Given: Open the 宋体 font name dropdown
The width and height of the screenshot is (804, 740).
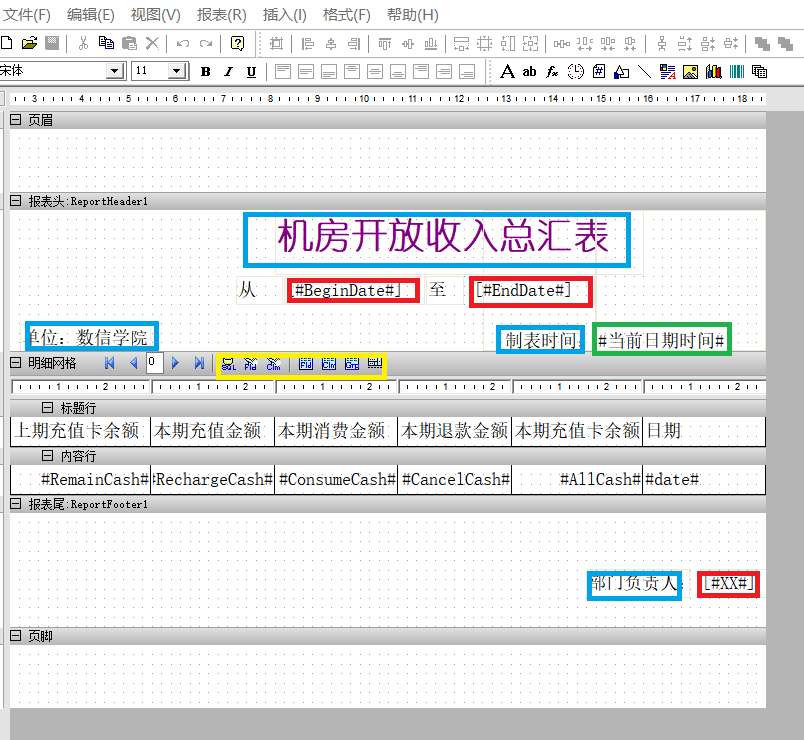Looking at the screenshot, I should click(x=113, y=71).
